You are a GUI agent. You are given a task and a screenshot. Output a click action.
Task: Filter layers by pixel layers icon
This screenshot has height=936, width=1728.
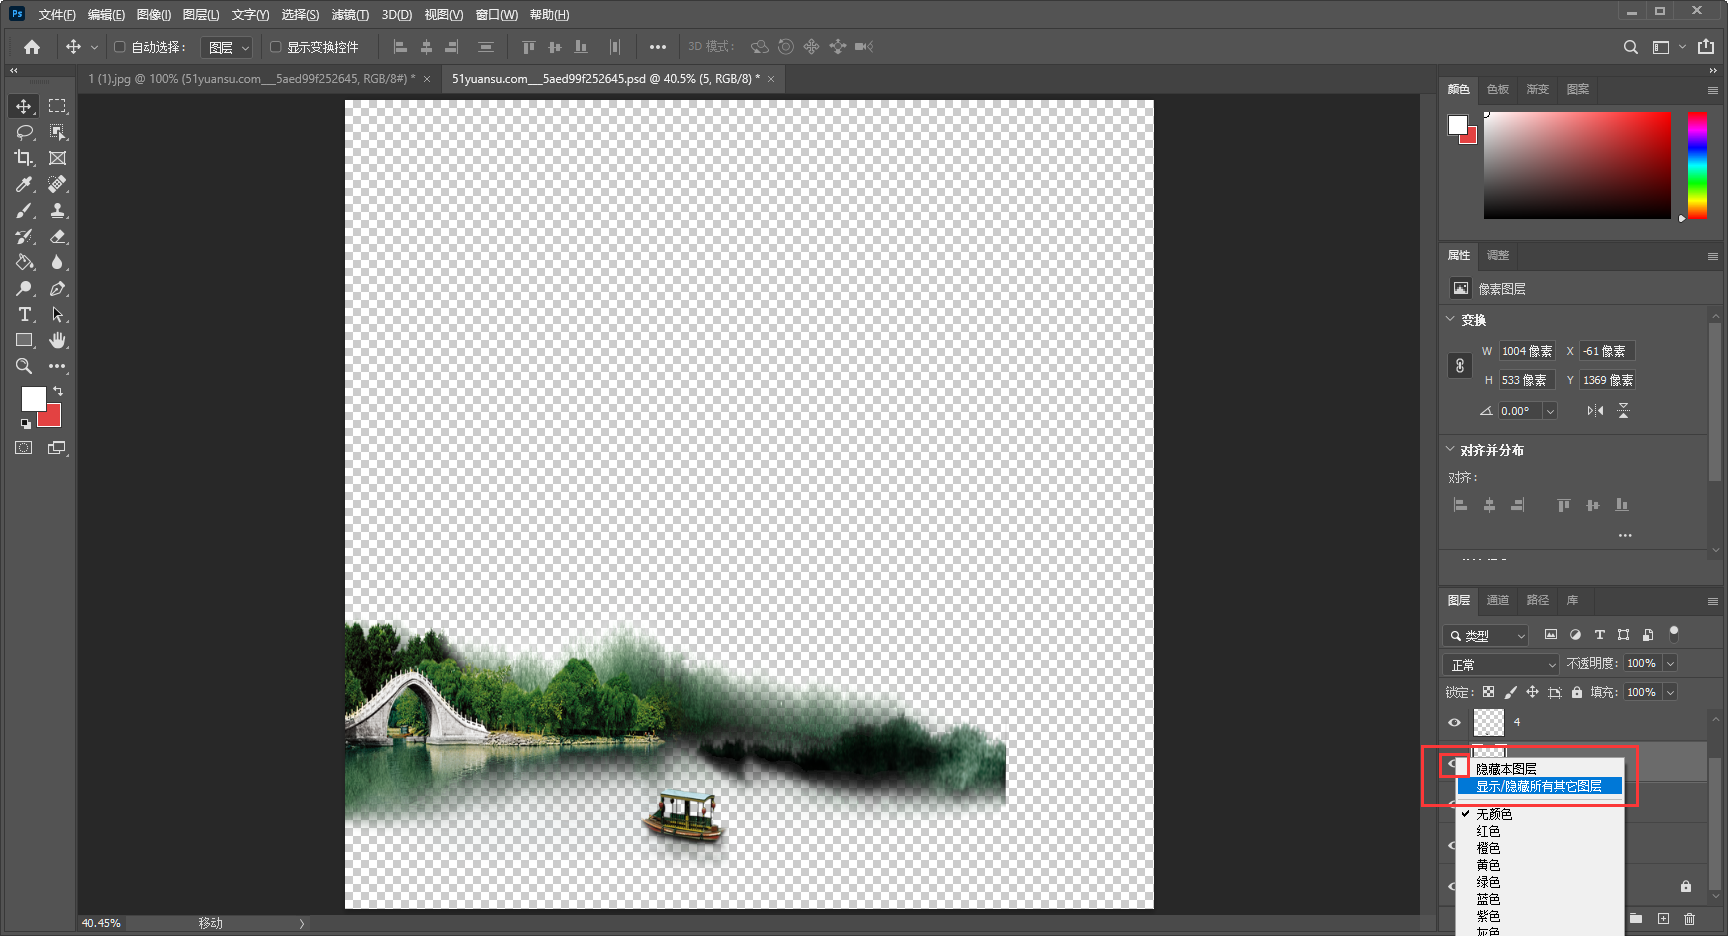[1551, 635]
